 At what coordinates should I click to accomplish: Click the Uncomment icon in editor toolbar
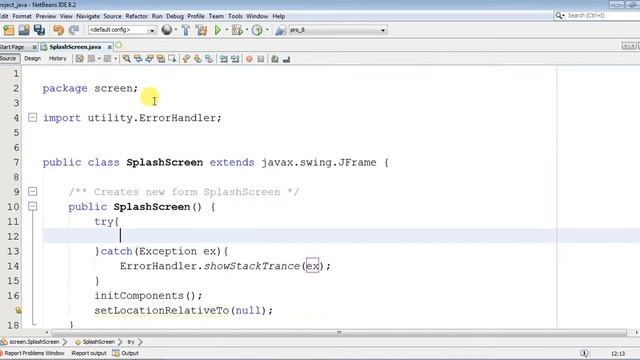click(286, 59)
